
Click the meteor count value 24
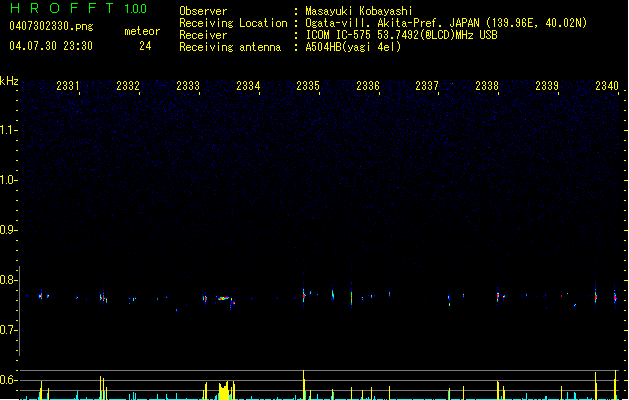pyautogui.click(x=145, y=46)
